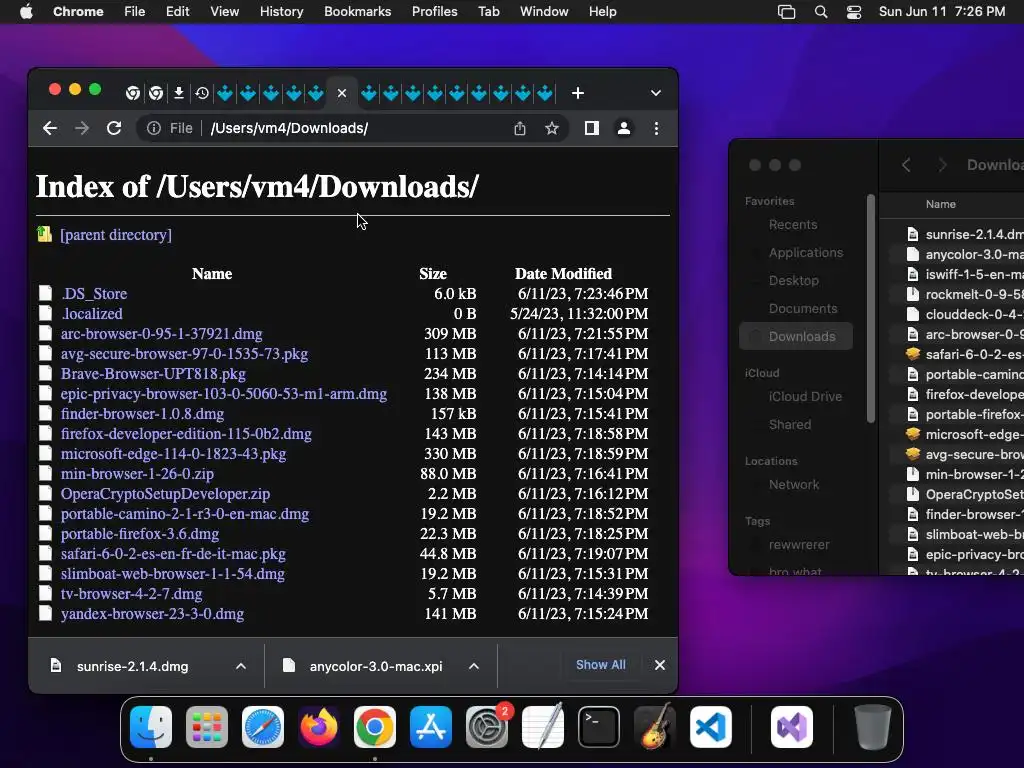The height and width of the screenshot is (768, 1024).
Task: Select Documents in Finder sidebar
Action: [803, 308]
